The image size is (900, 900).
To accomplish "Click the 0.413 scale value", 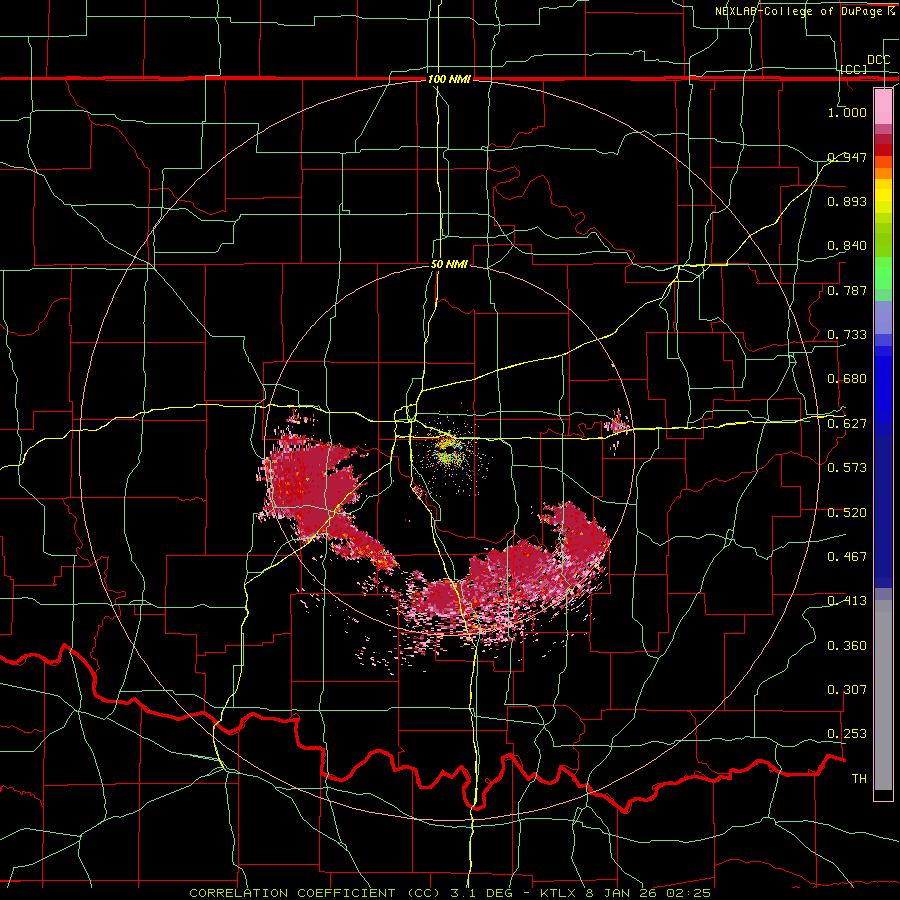I will coord(847,601).
